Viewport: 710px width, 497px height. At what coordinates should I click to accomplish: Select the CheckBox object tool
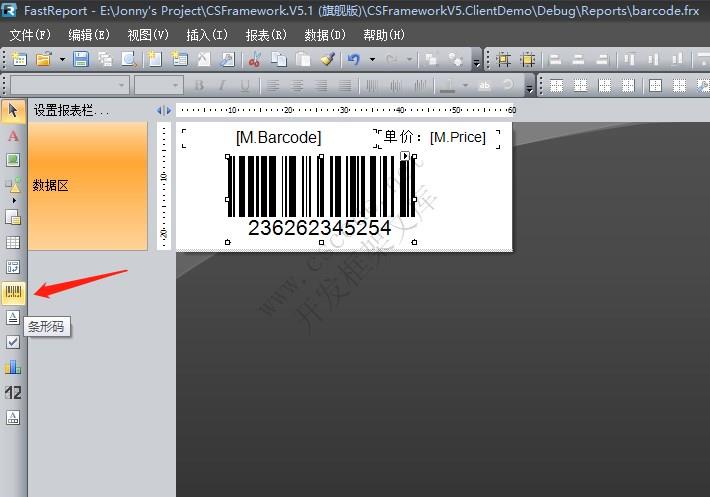13,342
